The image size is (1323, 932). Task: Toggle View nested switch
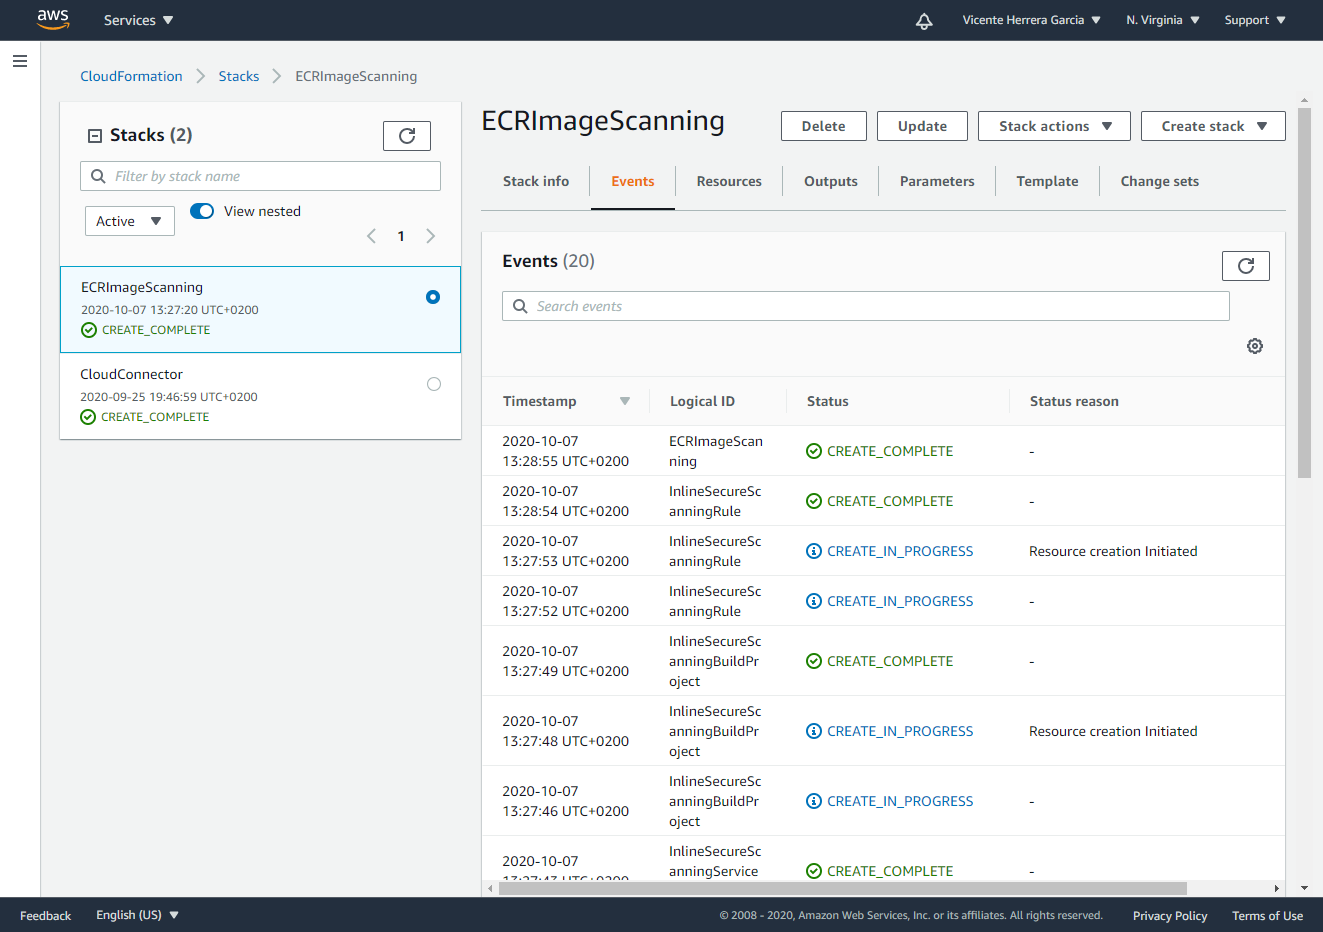pyautogui.click(x=202, y=211)
